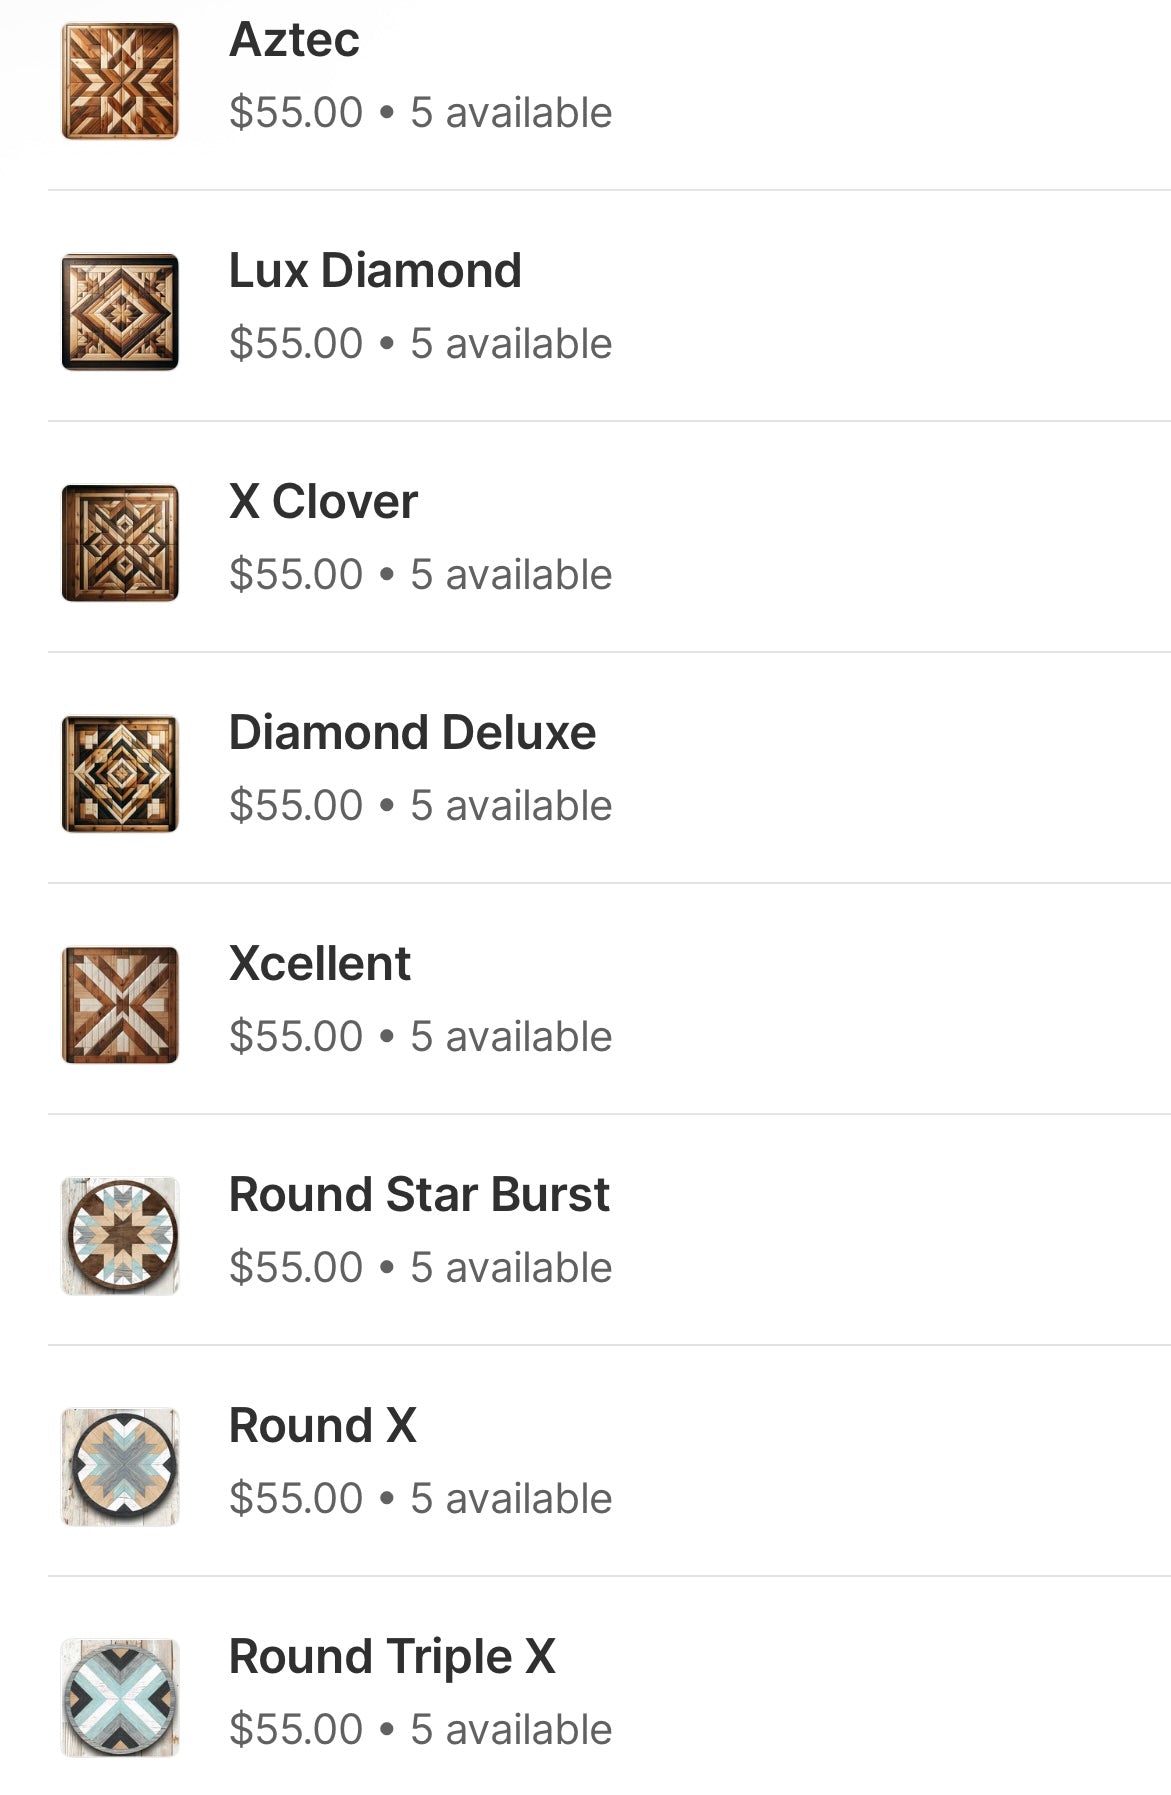Click the Diamond Deluxe title text
This screenshot has height=1795, width=1171.
click(x=412, y=733)
